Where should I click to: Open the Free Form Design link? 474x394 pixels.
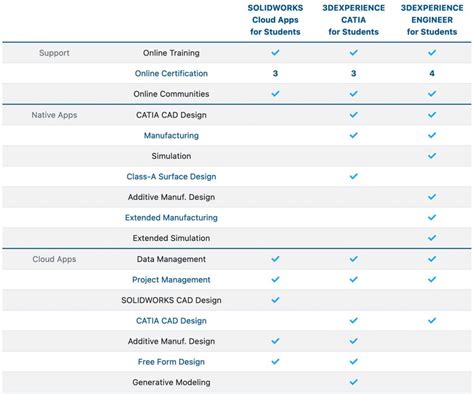[171, 362]
